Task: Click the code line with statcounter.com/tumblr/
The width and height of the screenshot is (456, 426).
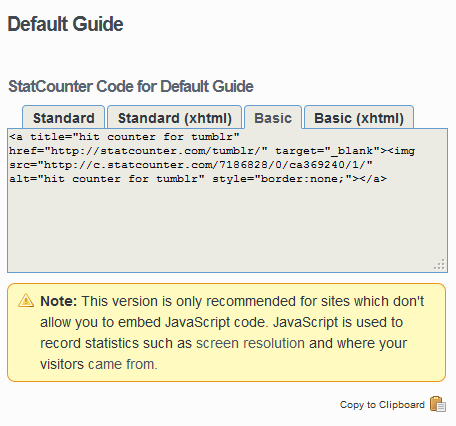Action: tap(212, 151)
